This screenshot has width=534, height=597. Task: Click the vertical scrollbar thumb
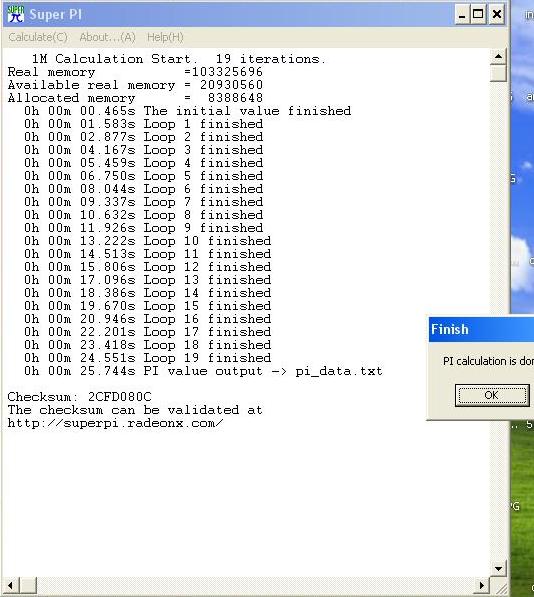click(498, 73)
